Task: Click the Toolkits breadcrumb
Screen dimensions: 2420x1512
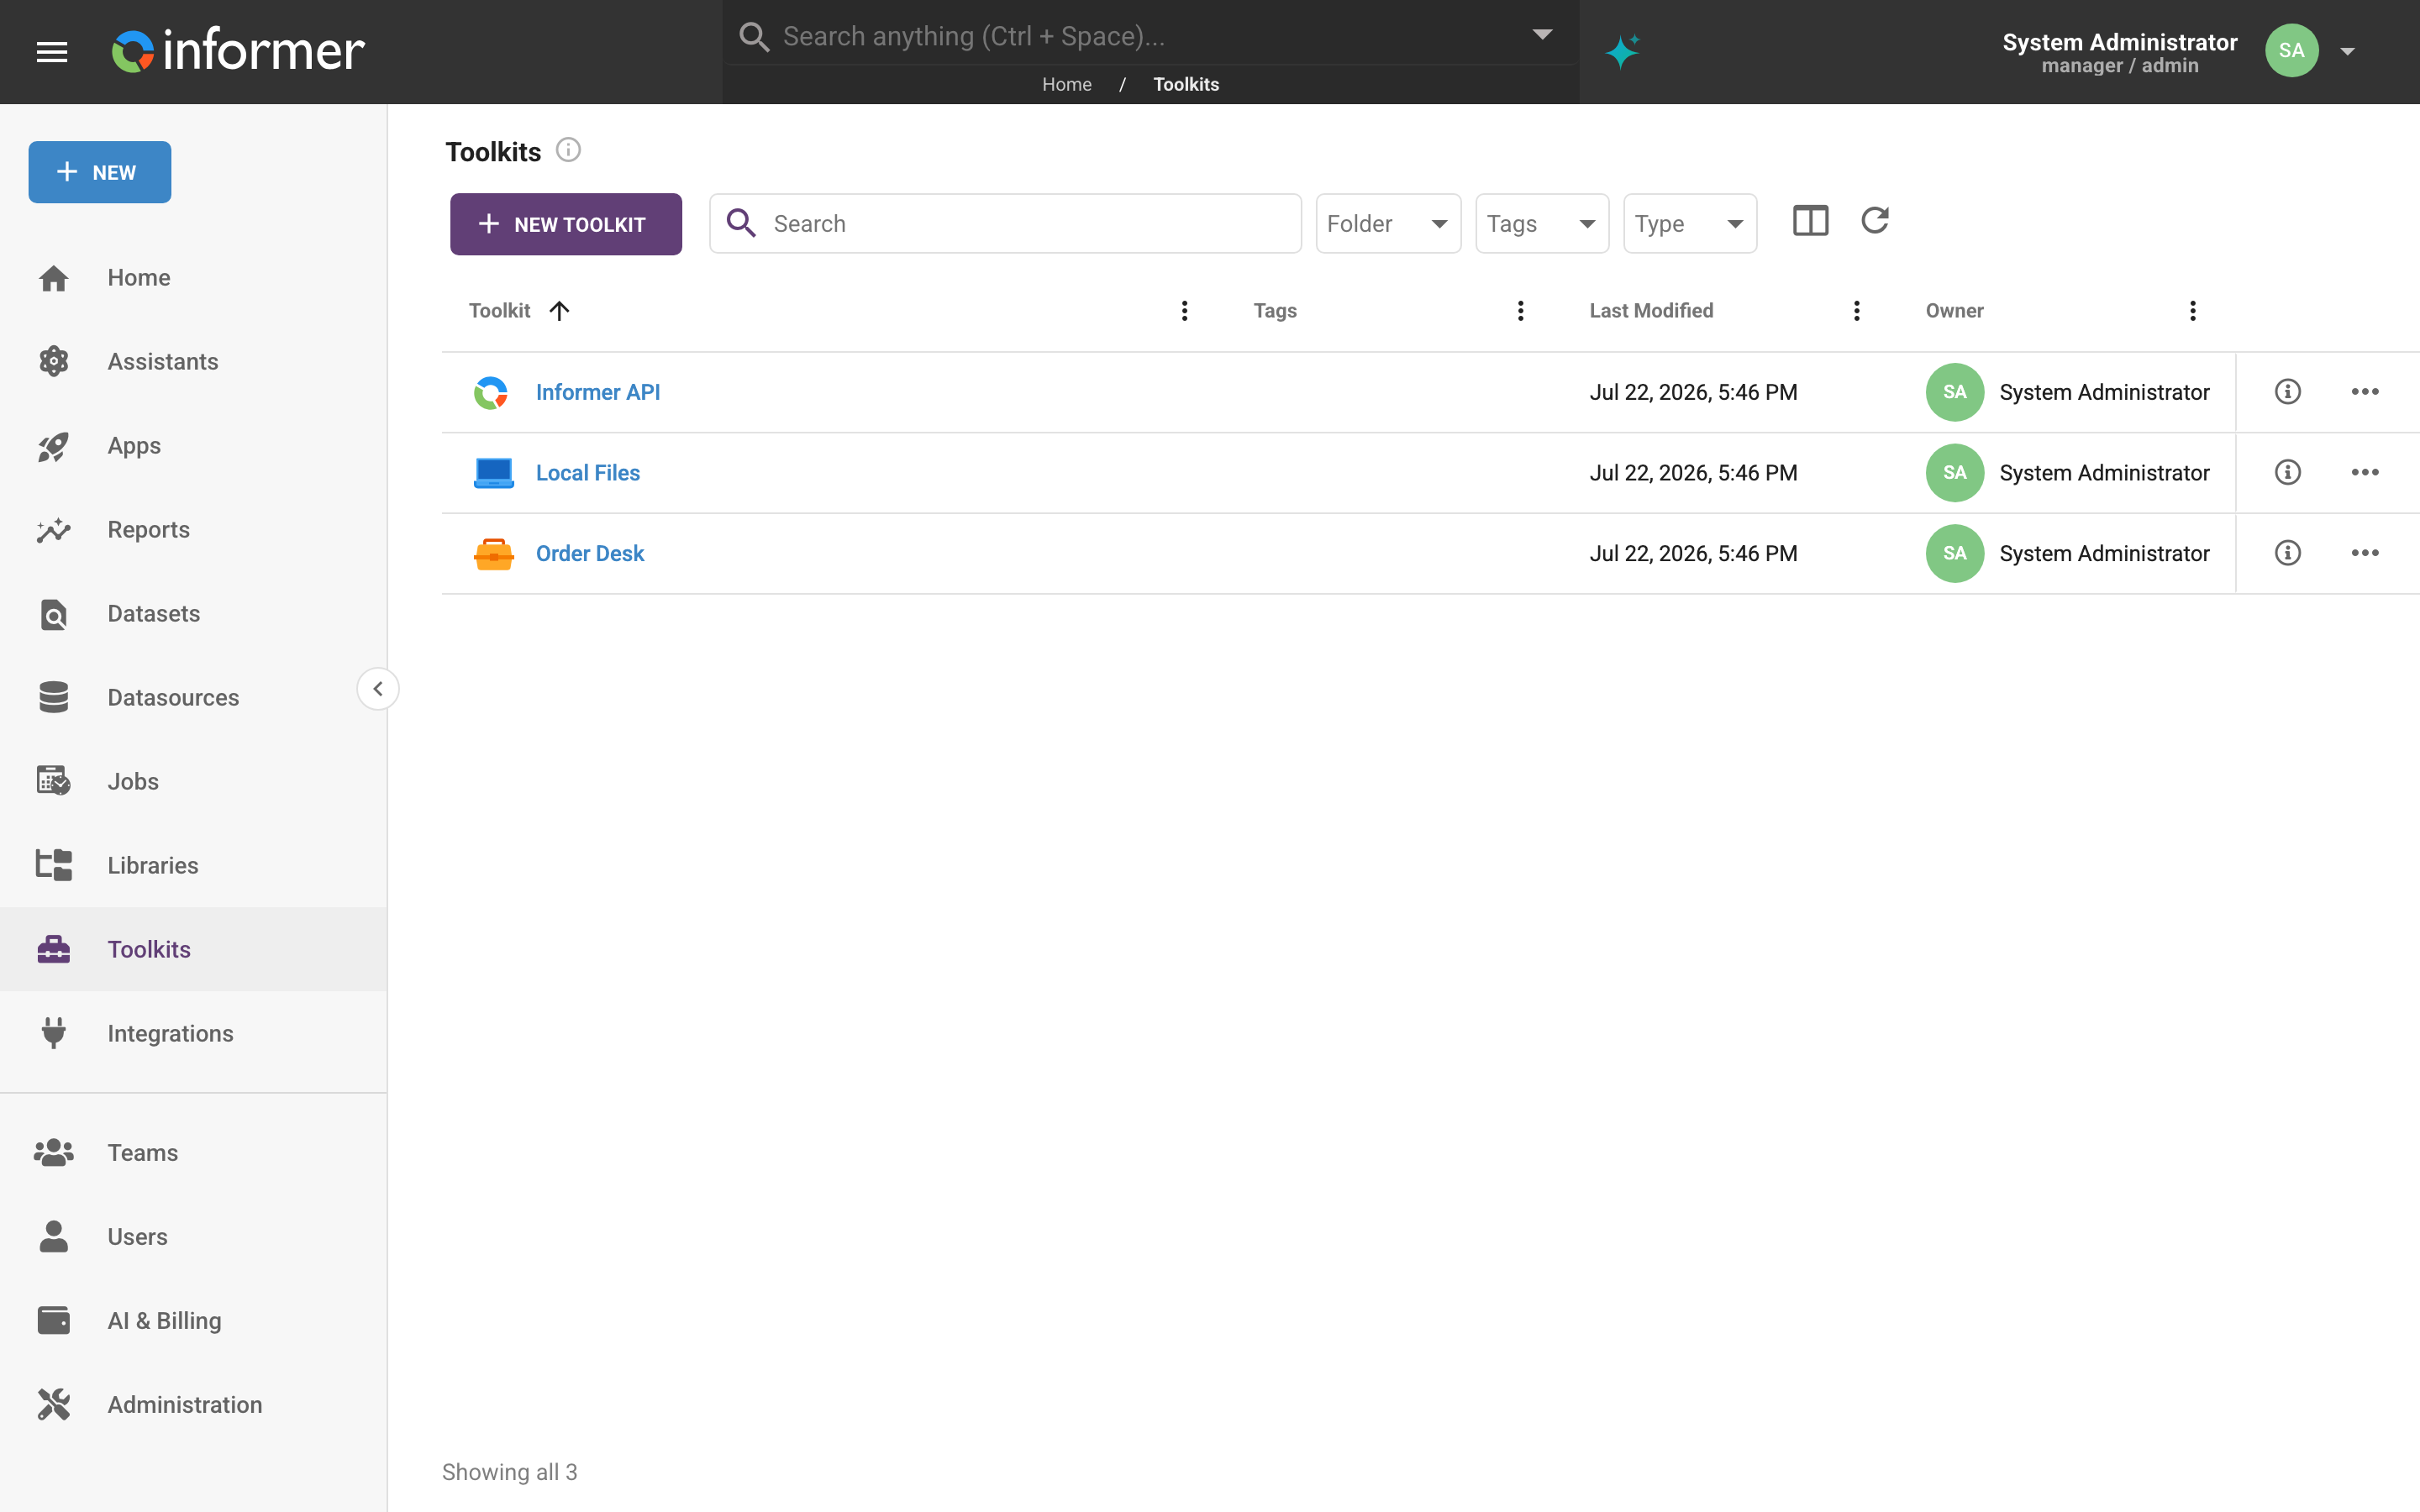Action: pyautogui.click(x=1186, y=84)
